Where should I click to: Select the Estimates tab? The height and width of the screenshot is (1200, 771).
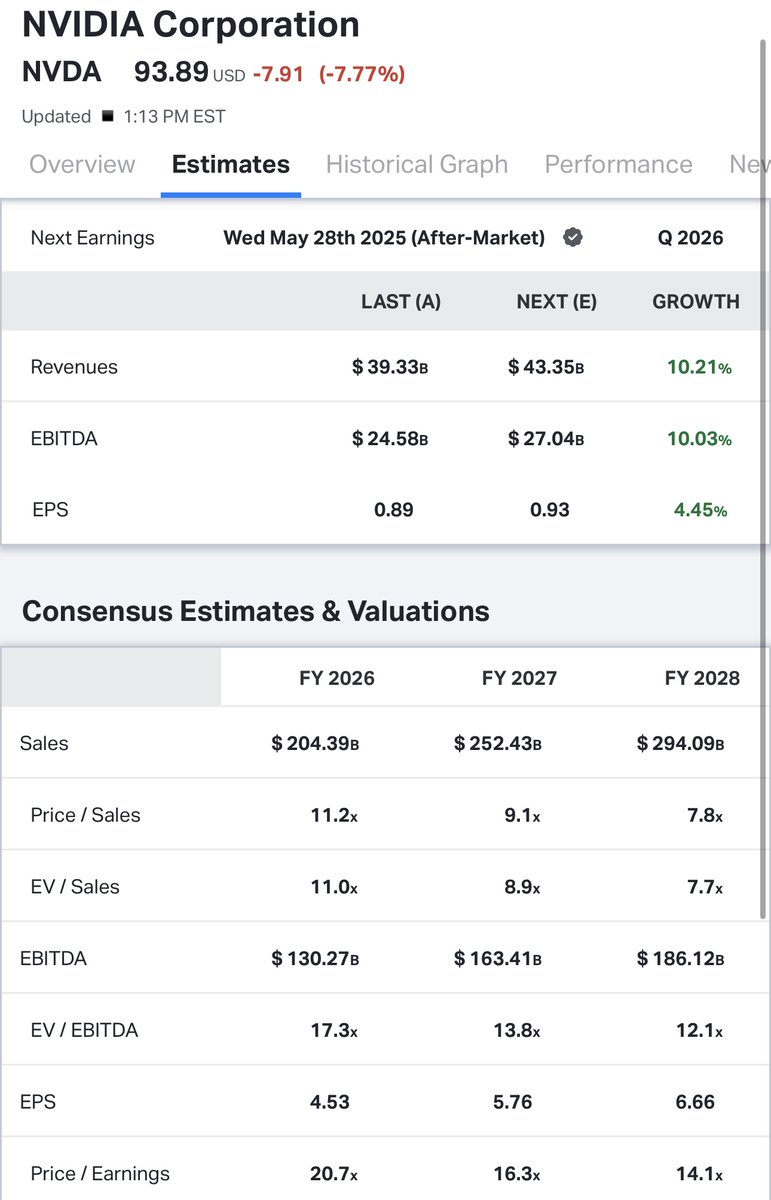pyautogui.click(x=231, y=164)
